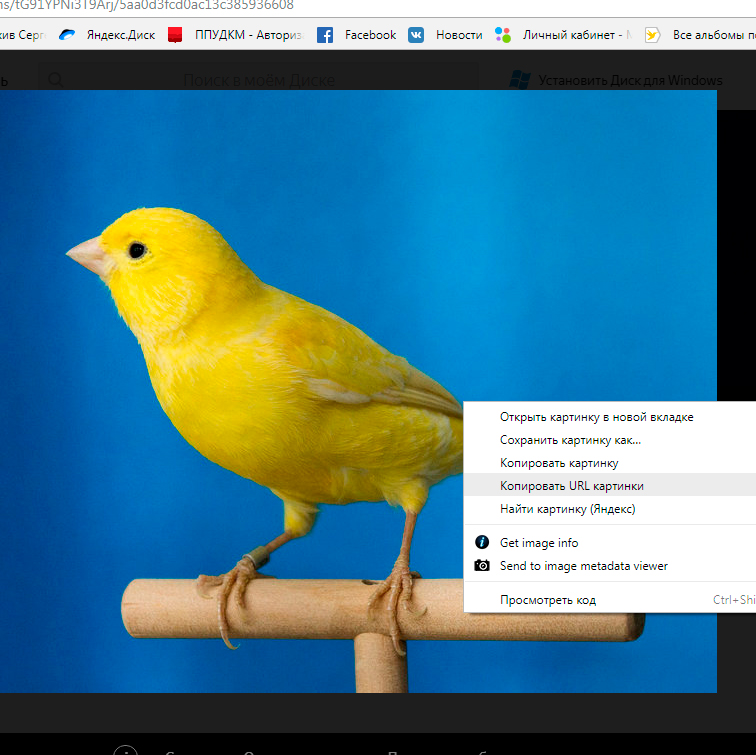Open the Facebook bookmark

click(357, 35)
